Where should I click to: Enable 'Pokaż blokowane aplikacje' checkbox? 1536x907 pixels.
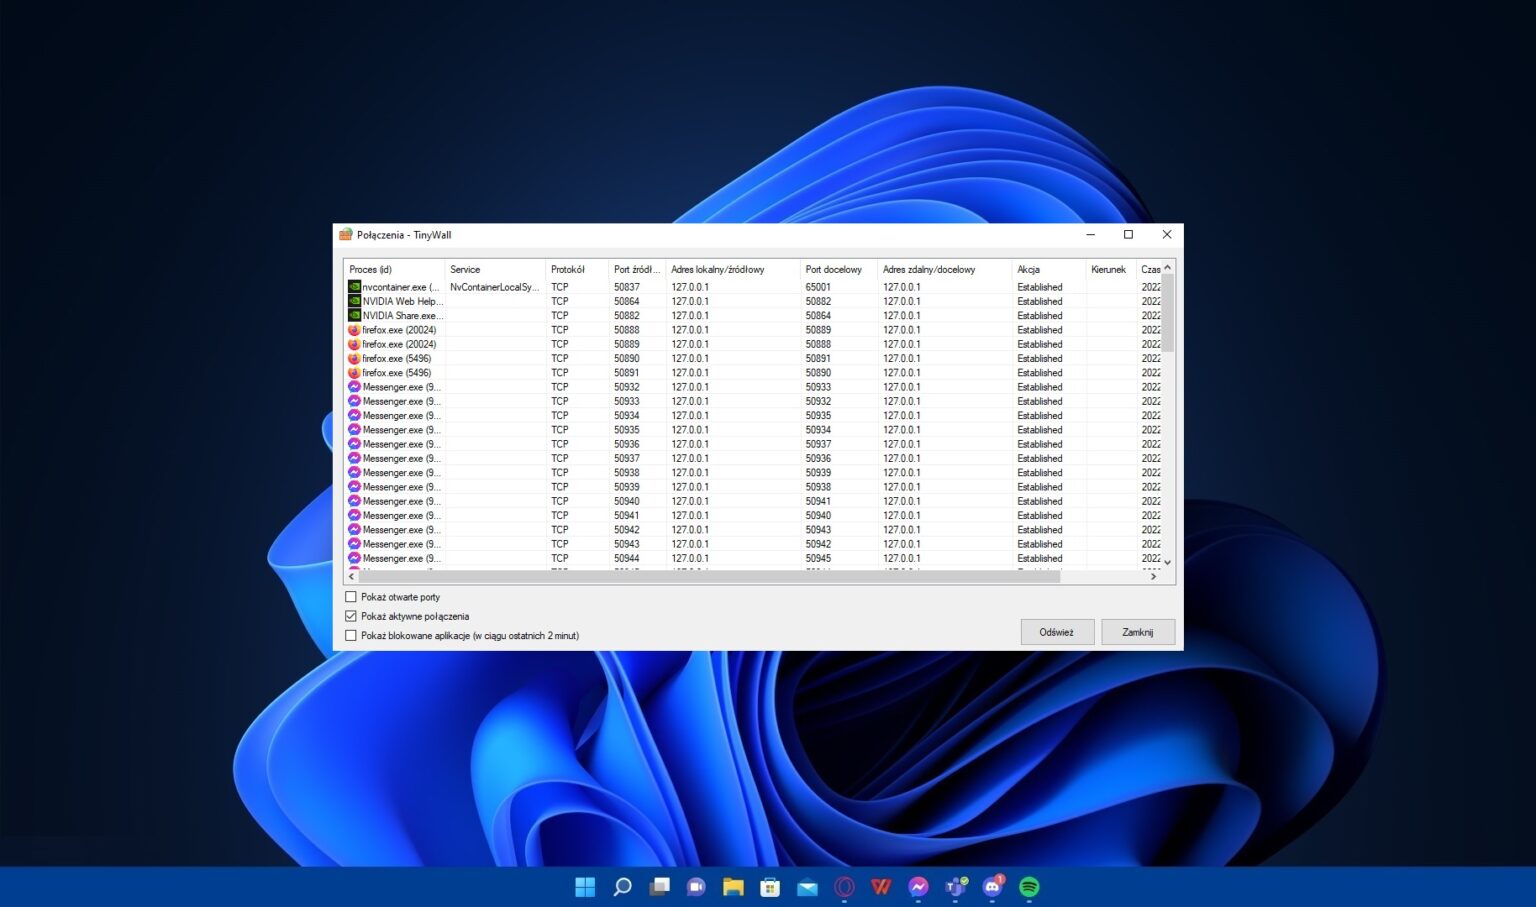[x=351, y=635]
